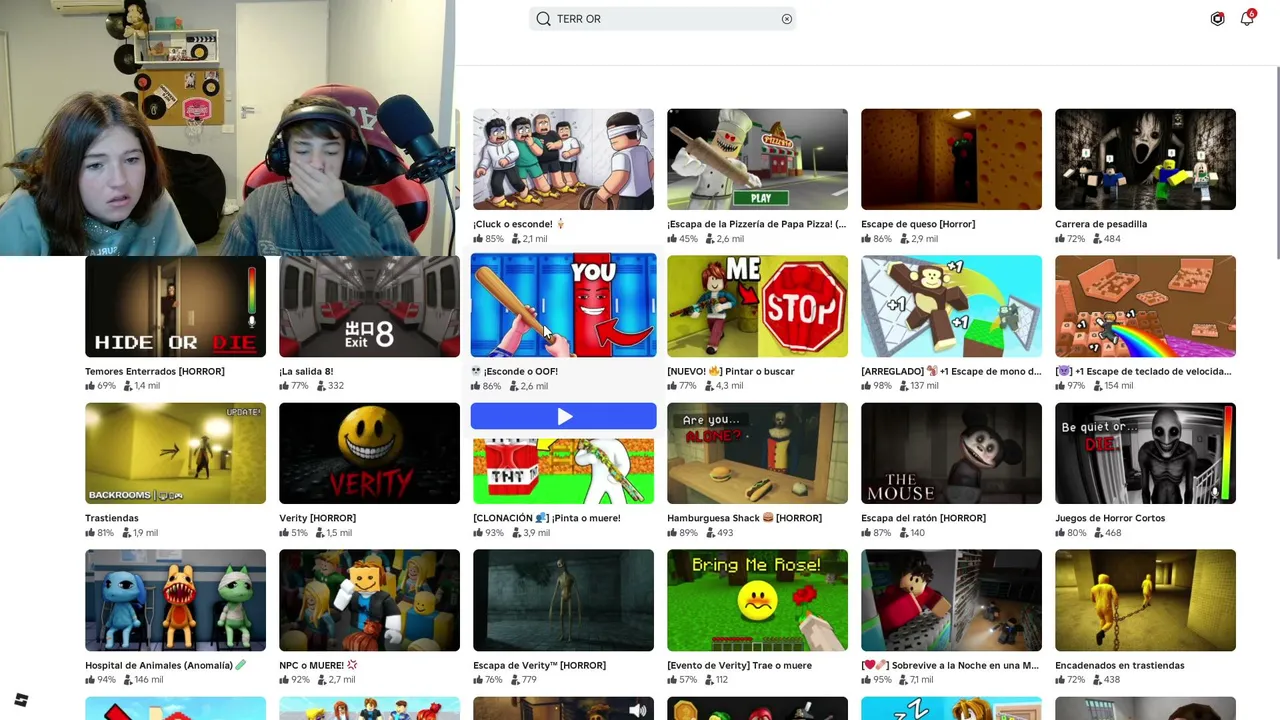Click the '¡La salida 8!' title

point(306,371)
